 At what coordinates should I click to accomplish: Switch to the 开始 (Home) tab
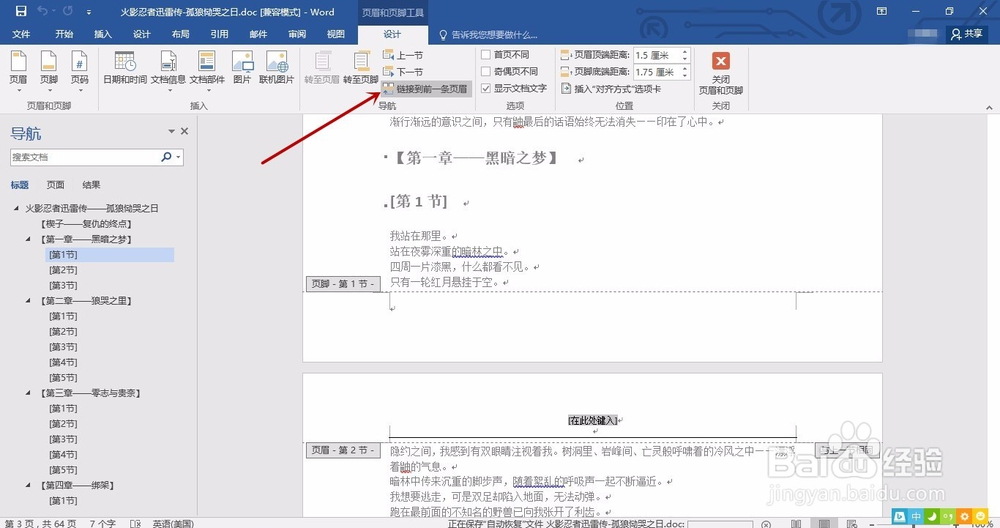[64, 34]
